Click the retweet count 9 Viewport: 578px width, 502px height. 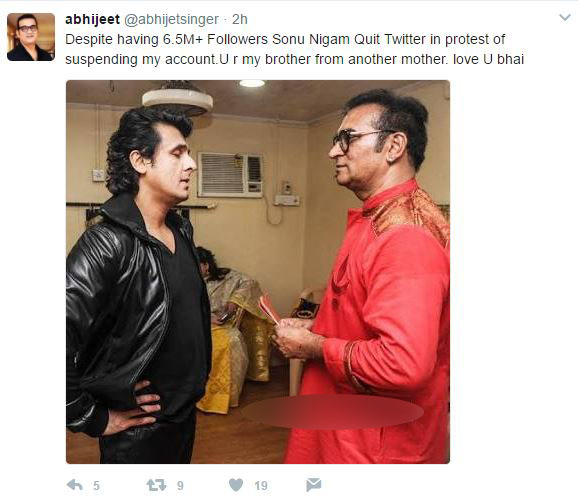tap(180, 485)
